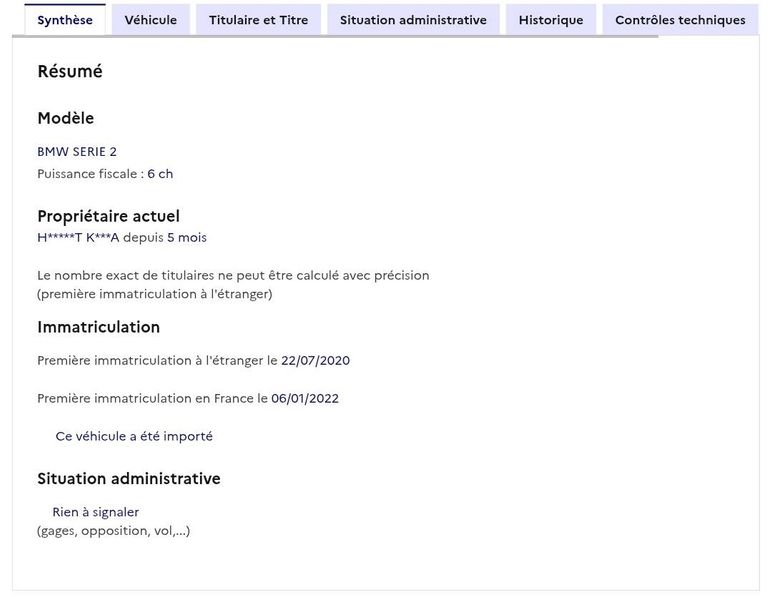Click Ce véhicule a été importé
The height and width of the screenshot is (600, 772).
[134, 437]
